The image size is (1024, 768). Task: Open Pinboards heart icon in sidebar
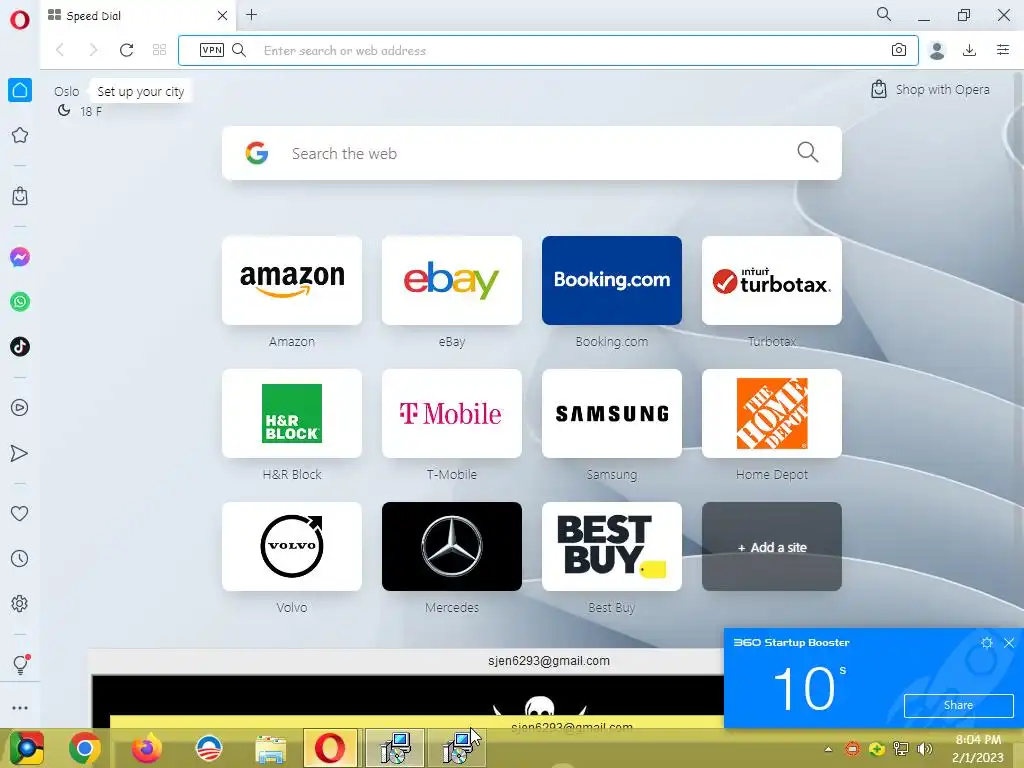(20, 514)
